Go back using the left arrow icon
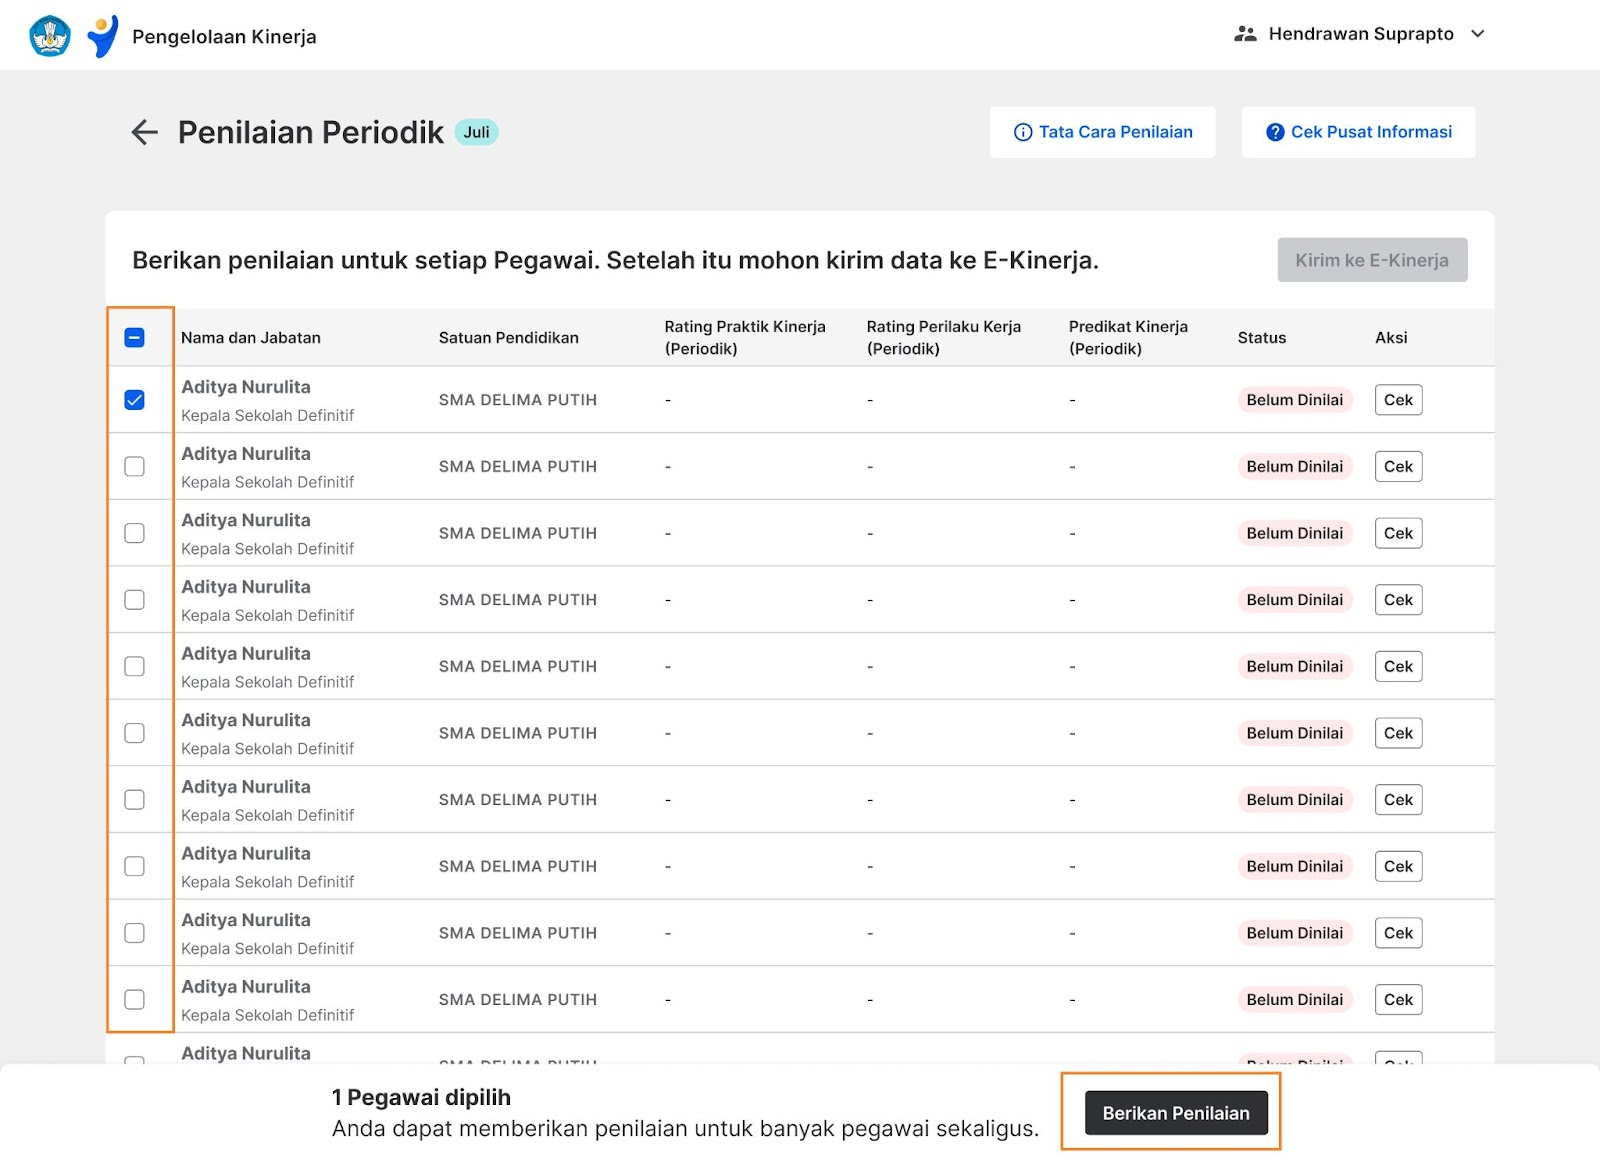The height and width of the screenshot is (1162, 1600). click(145, 132)
